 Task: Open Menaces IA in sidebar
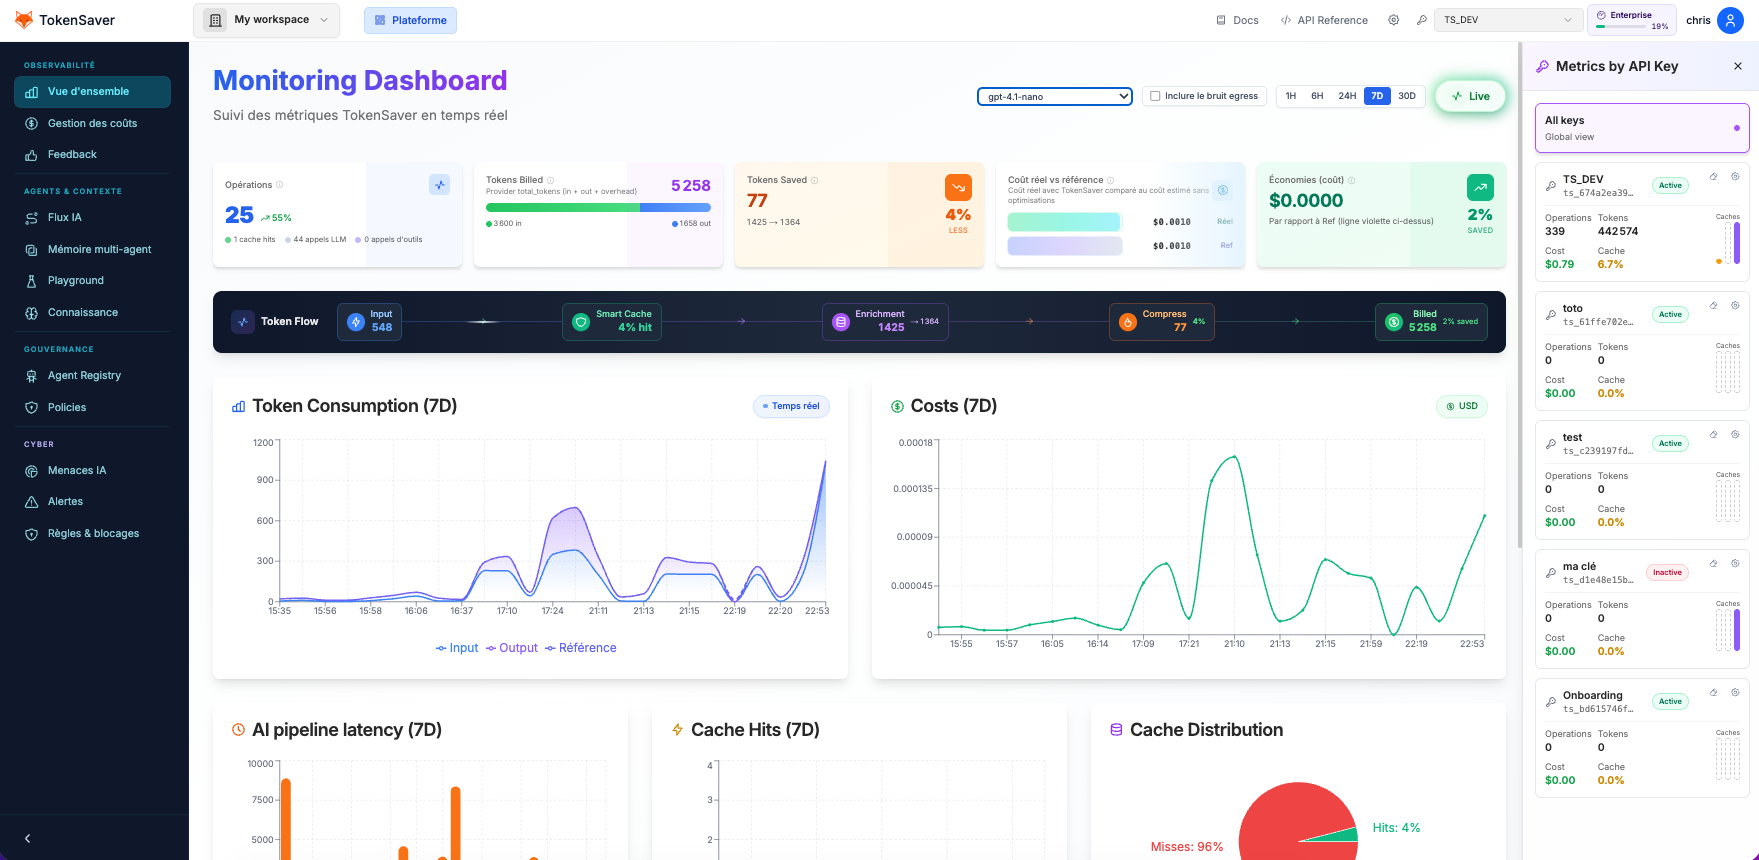click(92, 470)
